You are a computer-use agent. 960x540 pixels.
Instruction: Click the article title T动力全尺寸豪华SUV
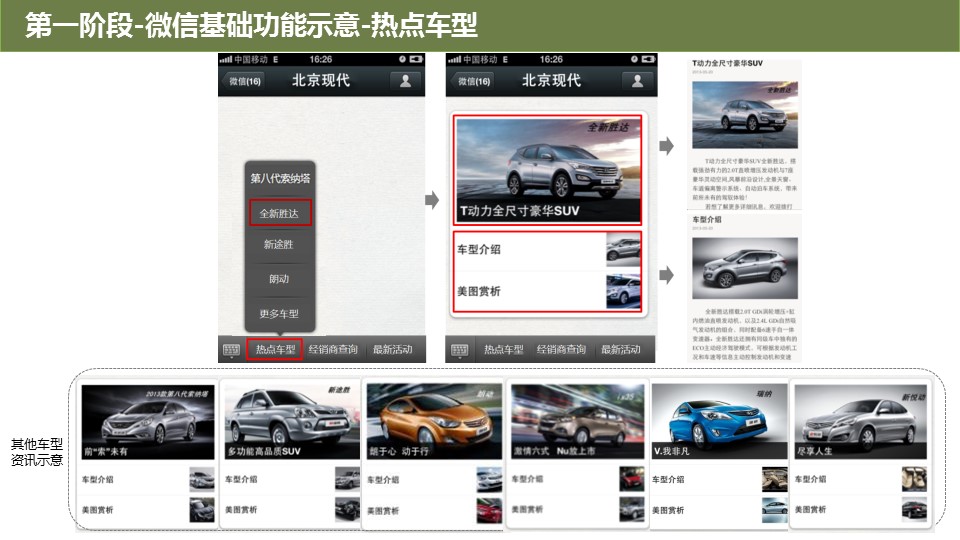tap(727, 63)
